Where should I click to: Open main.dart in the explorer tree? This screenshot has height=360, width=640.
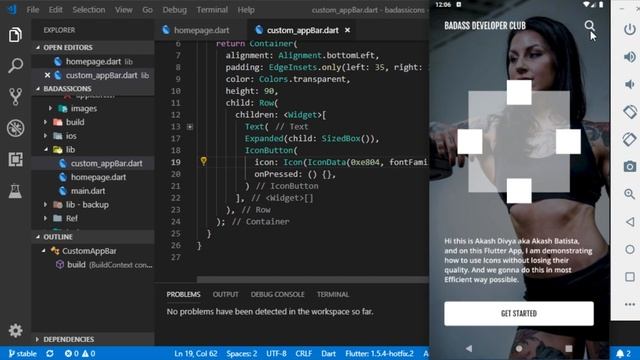point(88,191)
